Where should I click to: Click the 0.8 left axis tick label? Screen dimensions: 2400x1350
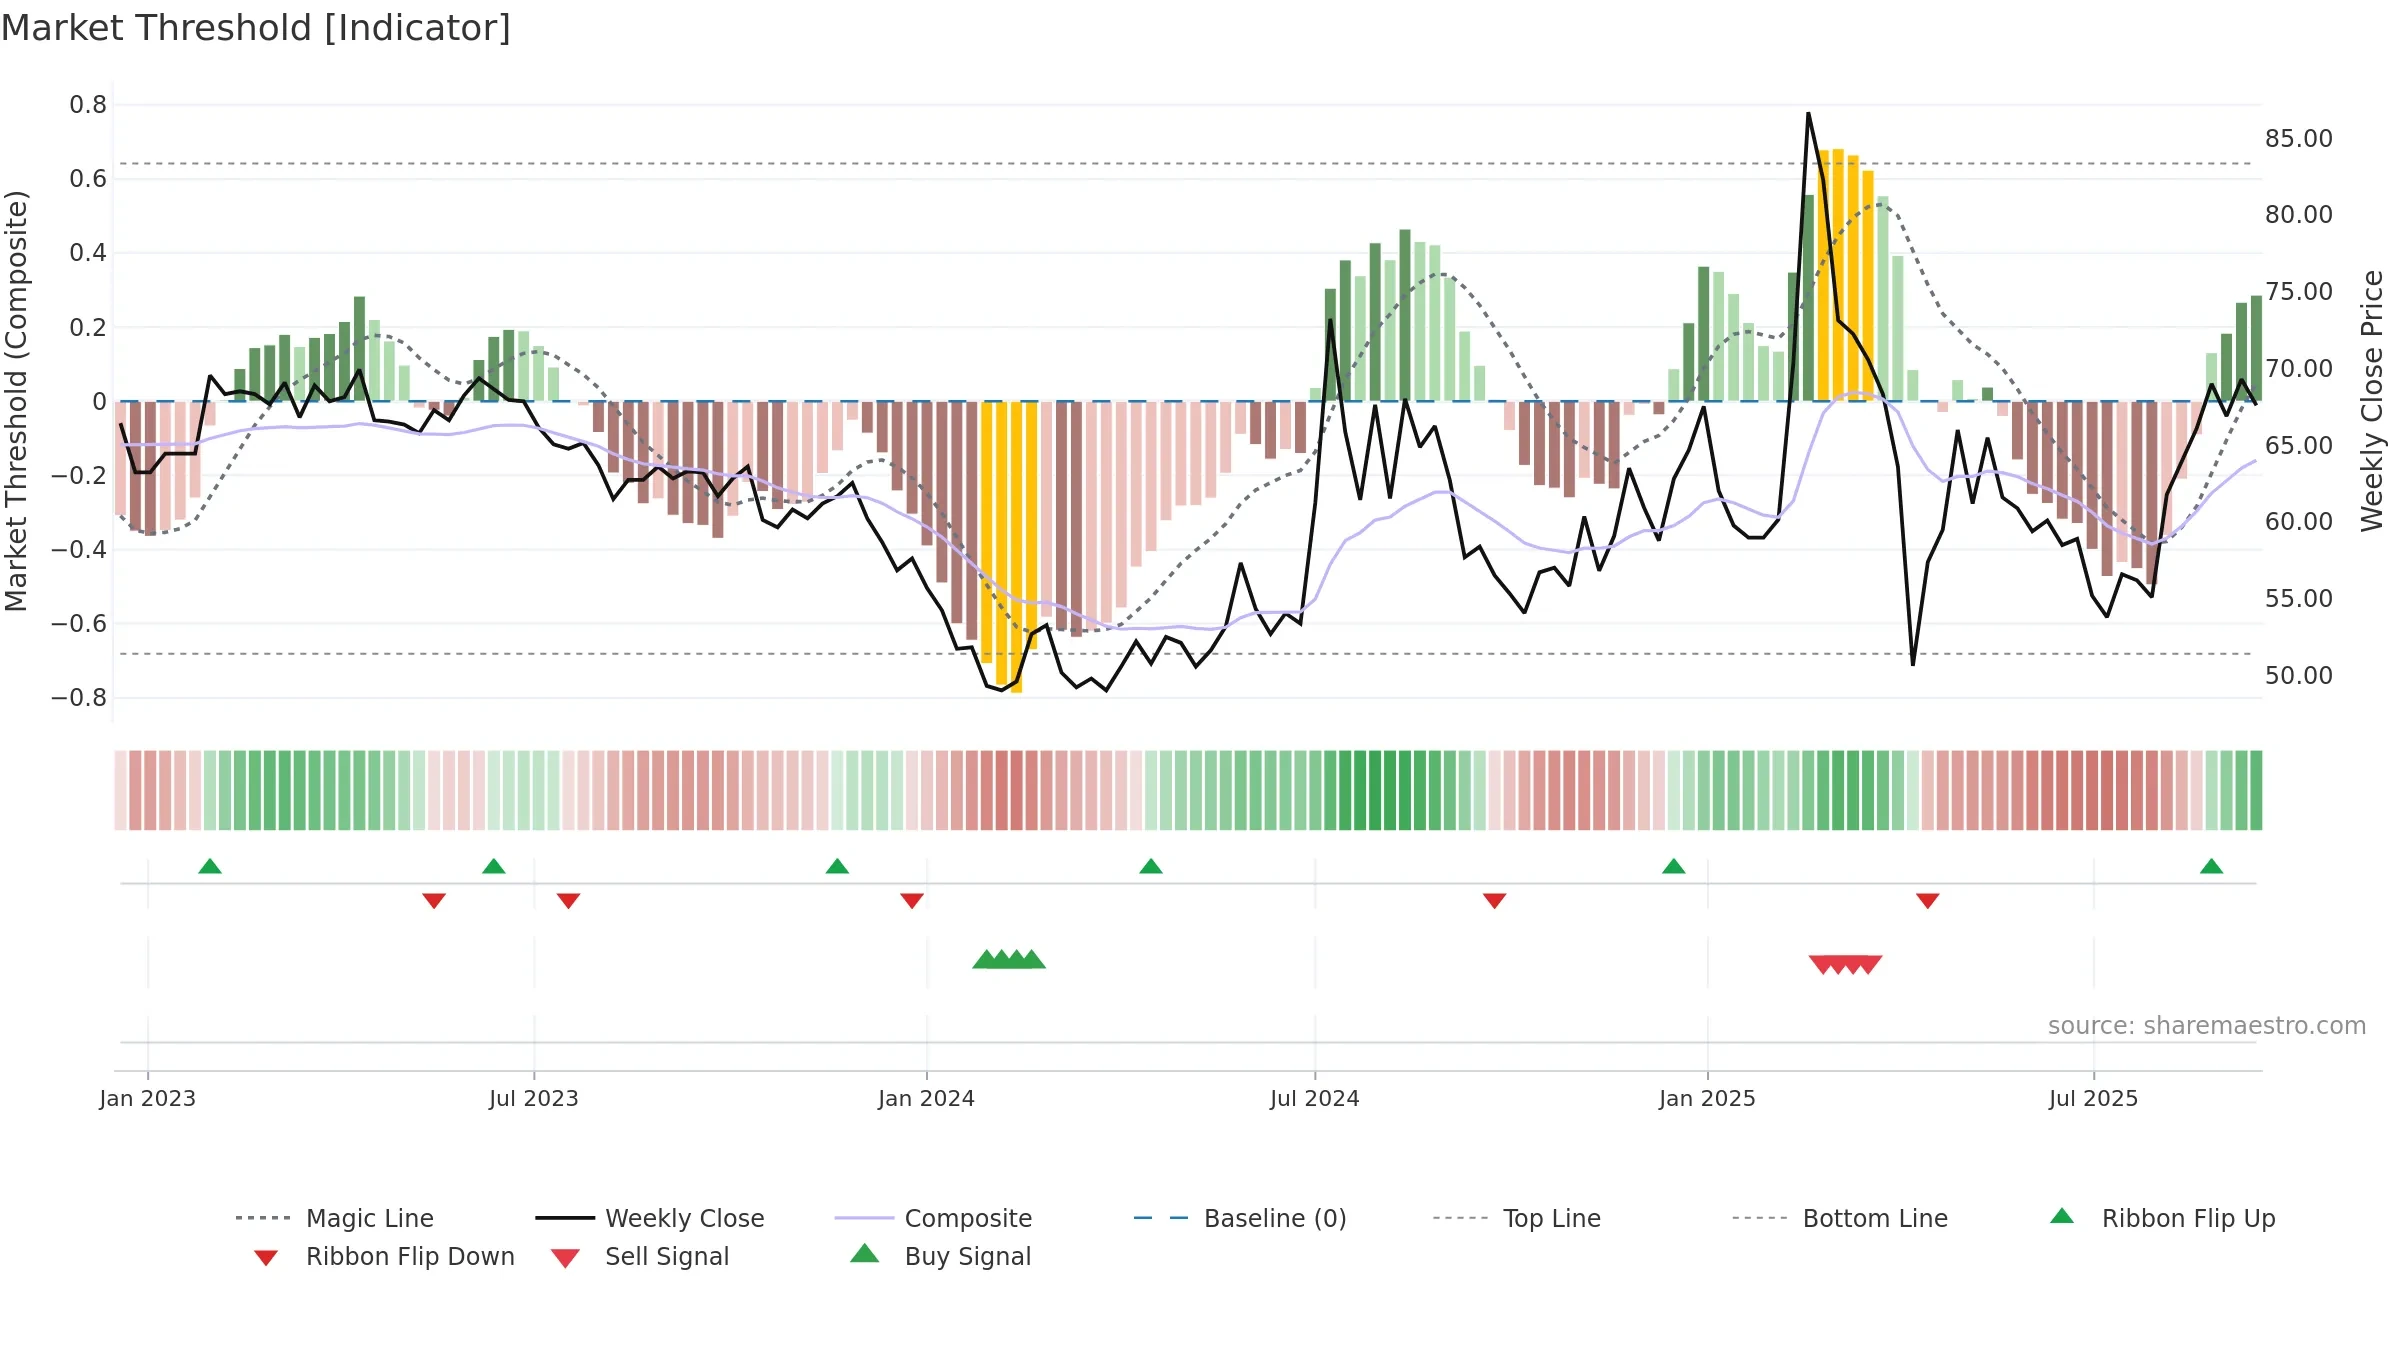tap(88, 105)
